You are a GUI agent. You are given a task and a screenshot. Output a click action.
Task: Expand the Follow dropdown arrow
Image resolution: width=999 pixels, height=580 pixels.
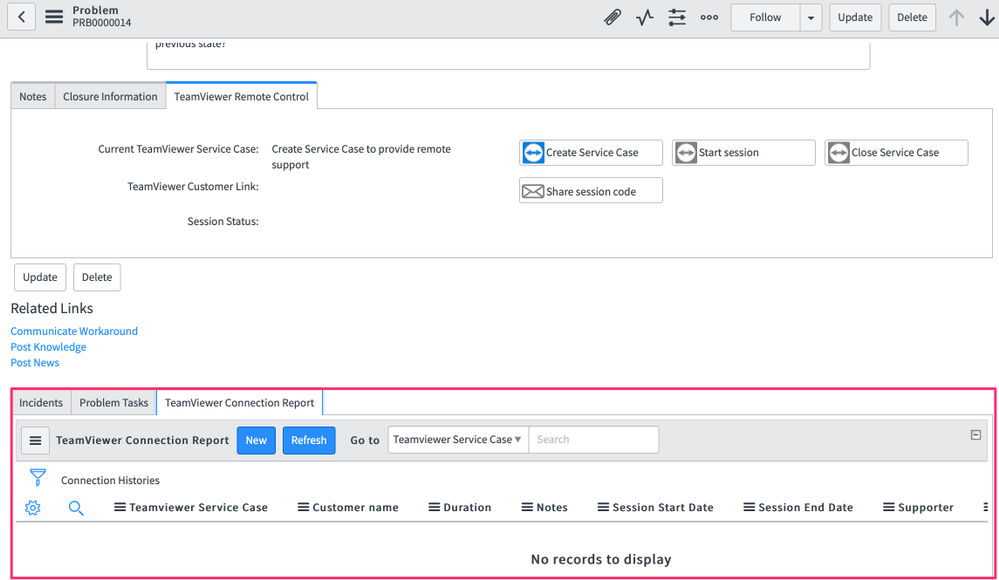tap(810, 17)
